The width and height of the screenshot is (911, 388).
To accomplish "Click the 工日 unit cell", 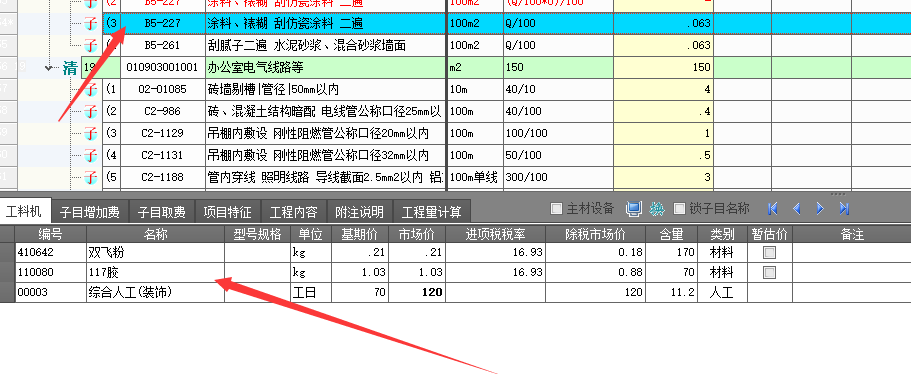I will tap(311, 292).
